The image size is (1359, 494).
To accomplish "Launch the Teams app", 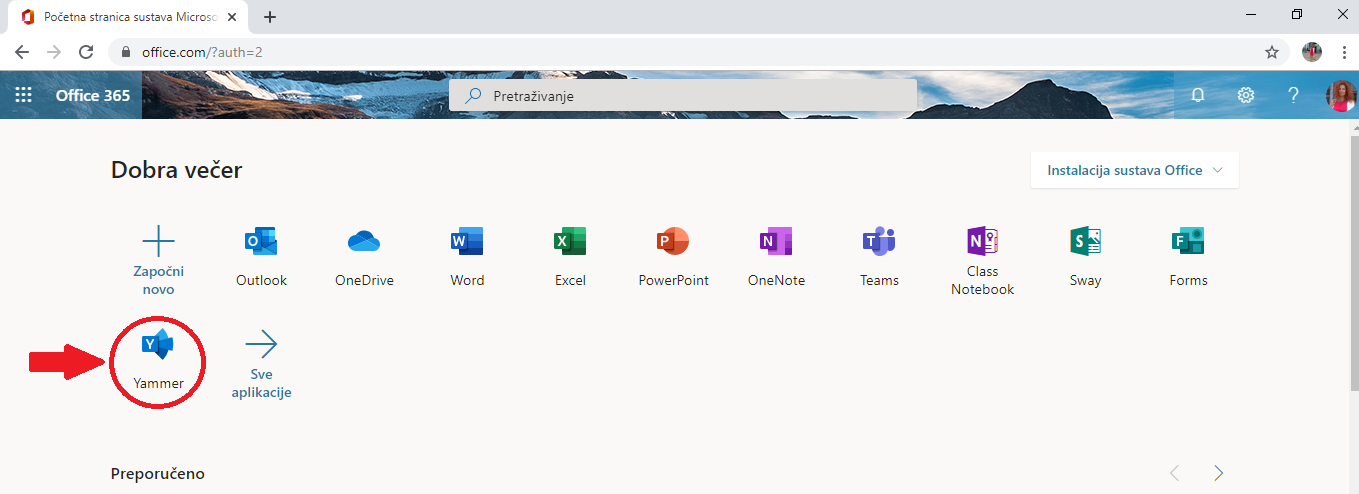I will point(879,242).
